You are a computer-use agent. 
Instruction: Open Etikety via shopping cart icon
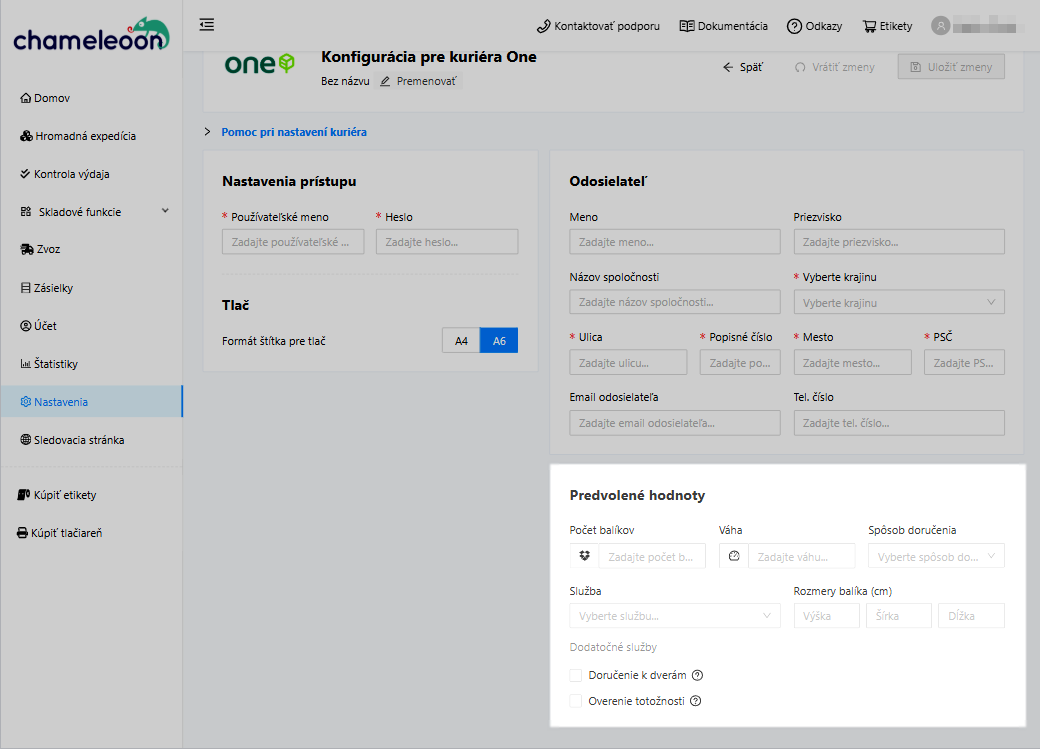click(x=869, y=26)
